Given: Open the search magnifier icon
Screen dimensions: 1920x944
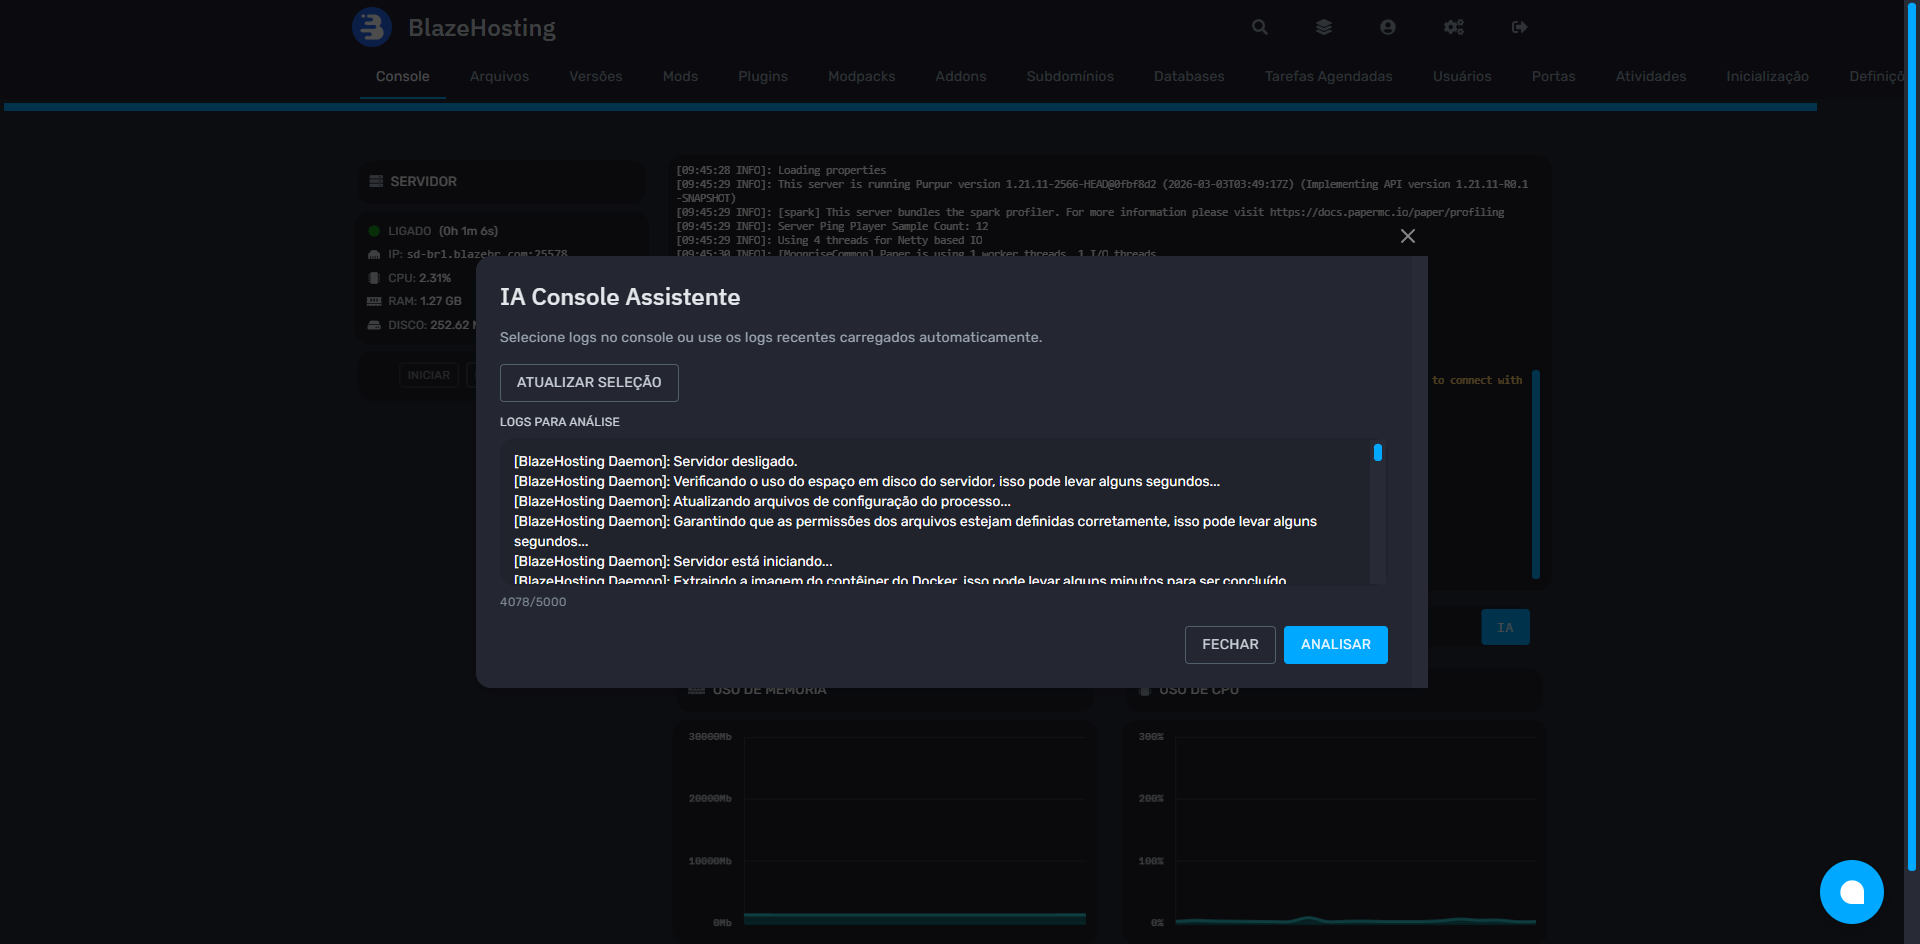Looking at the screenshot, I should pyautogui.click(x=1258, y=27).
